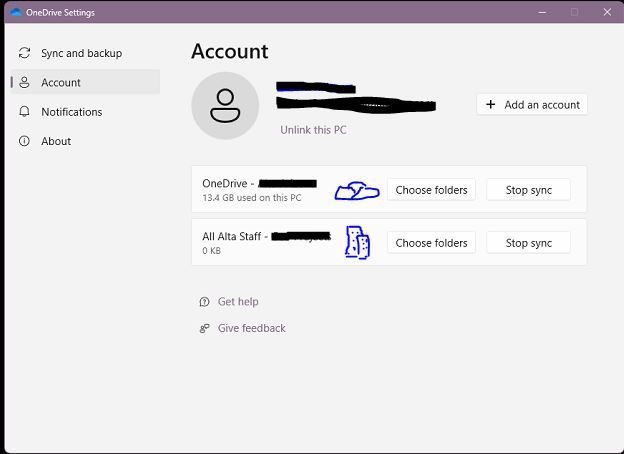Choose folders for the OneDrive row
The width and height of the screenshot is (624, 454).
tap(431, 190)
